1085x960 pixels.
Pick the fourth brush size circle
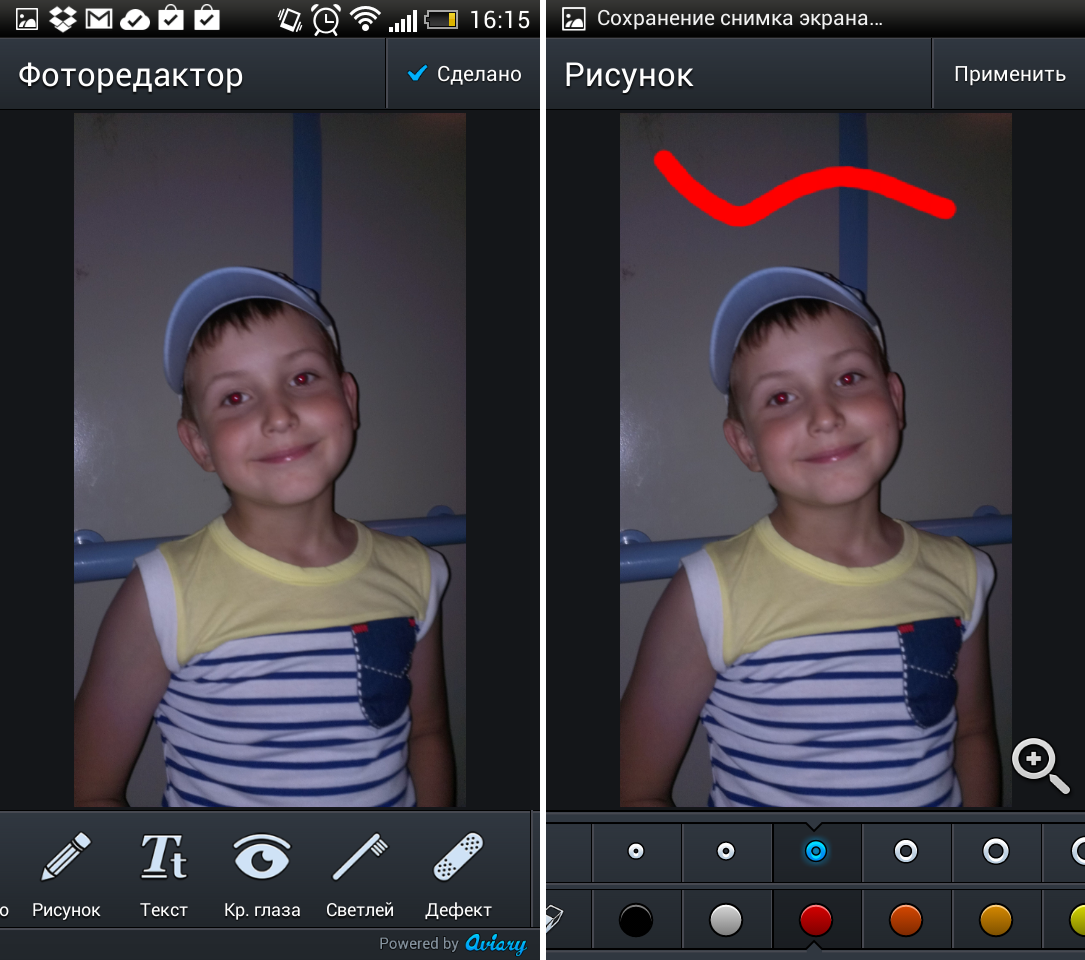(x=906, y=851)
